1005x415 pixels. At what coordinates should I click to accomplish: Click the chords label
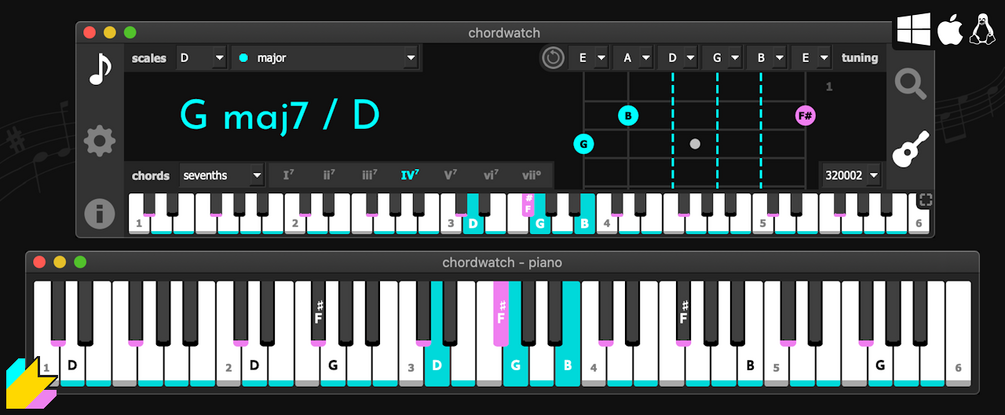[151, 175]
